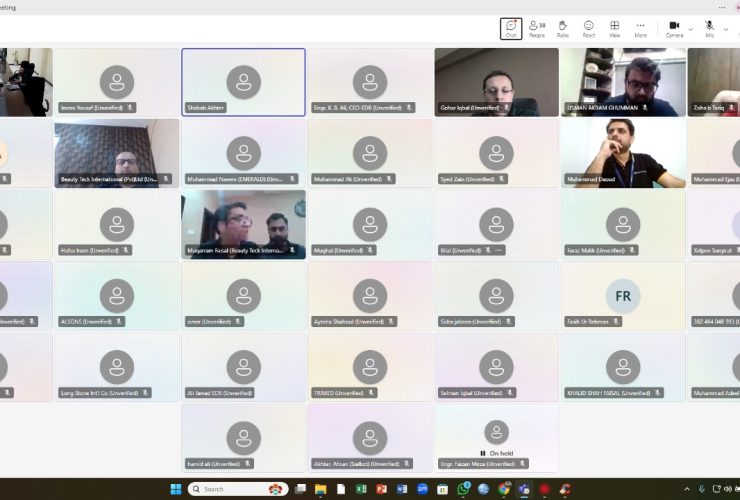The height and width of the screenshot is (500, 740).
Task: Open WhatsApp from the taskbar
Action: click(x=464, y=489)
